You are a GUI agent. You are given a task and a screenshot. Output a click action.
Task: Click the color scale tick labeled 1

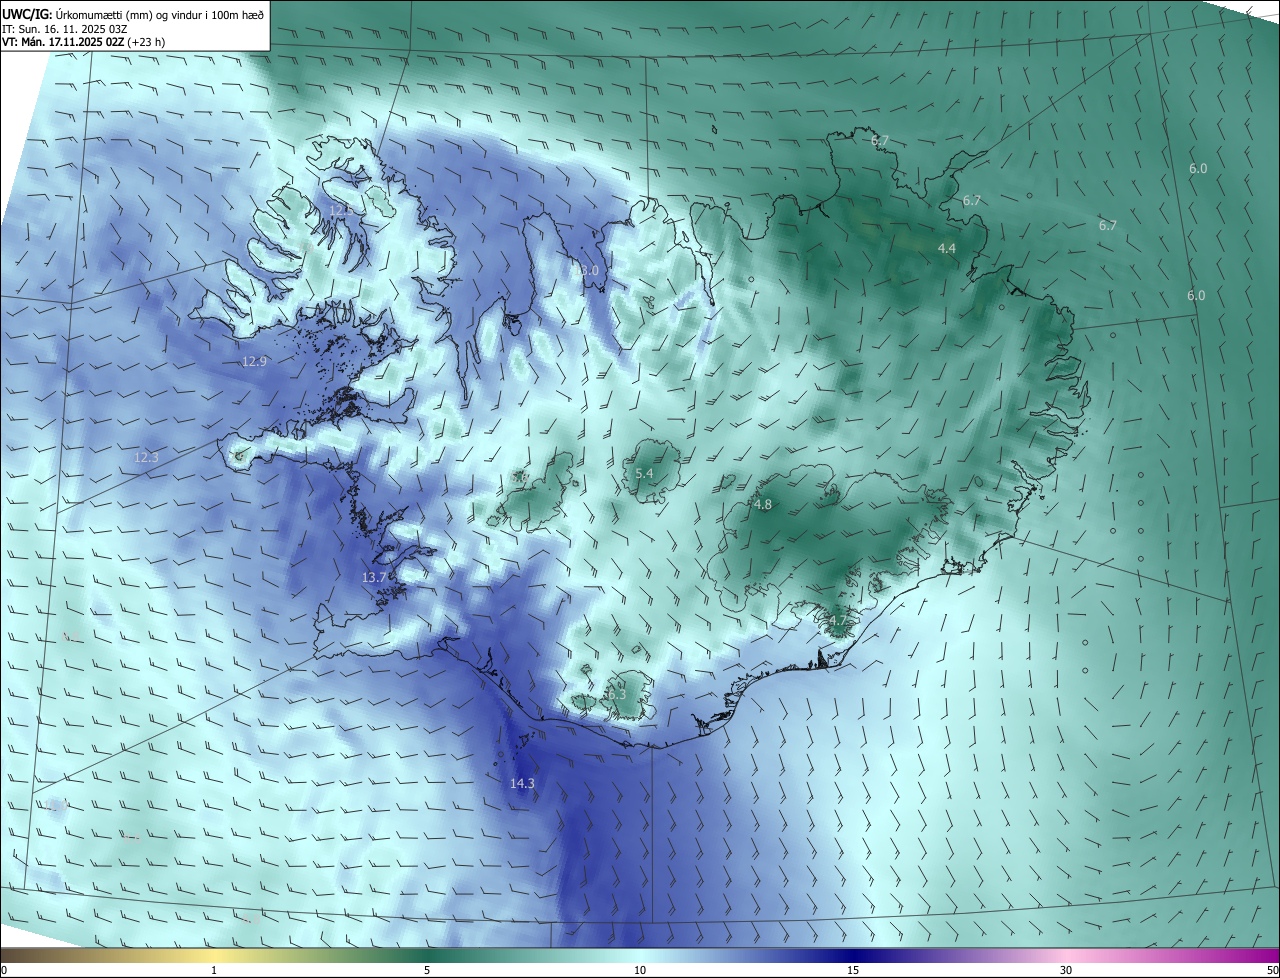coord(214,970)
